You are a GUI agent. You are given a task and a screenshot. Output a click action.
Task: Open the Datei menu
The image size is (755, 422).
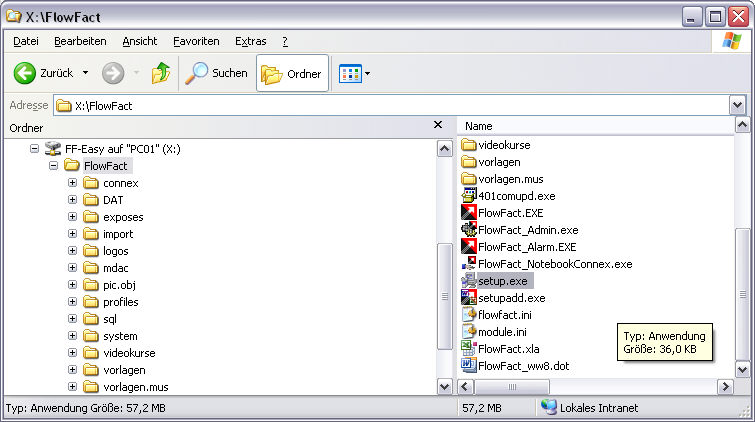coord(26,41)
